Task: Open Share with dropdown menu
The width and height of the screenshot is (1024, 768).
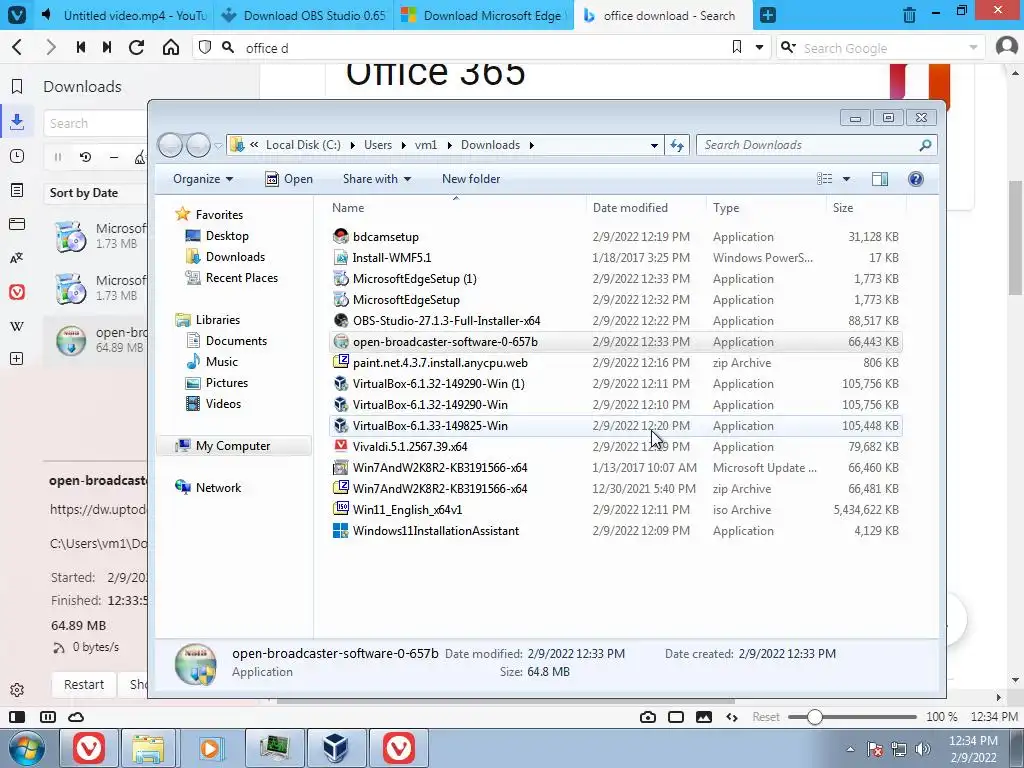Action: point(377,179)
